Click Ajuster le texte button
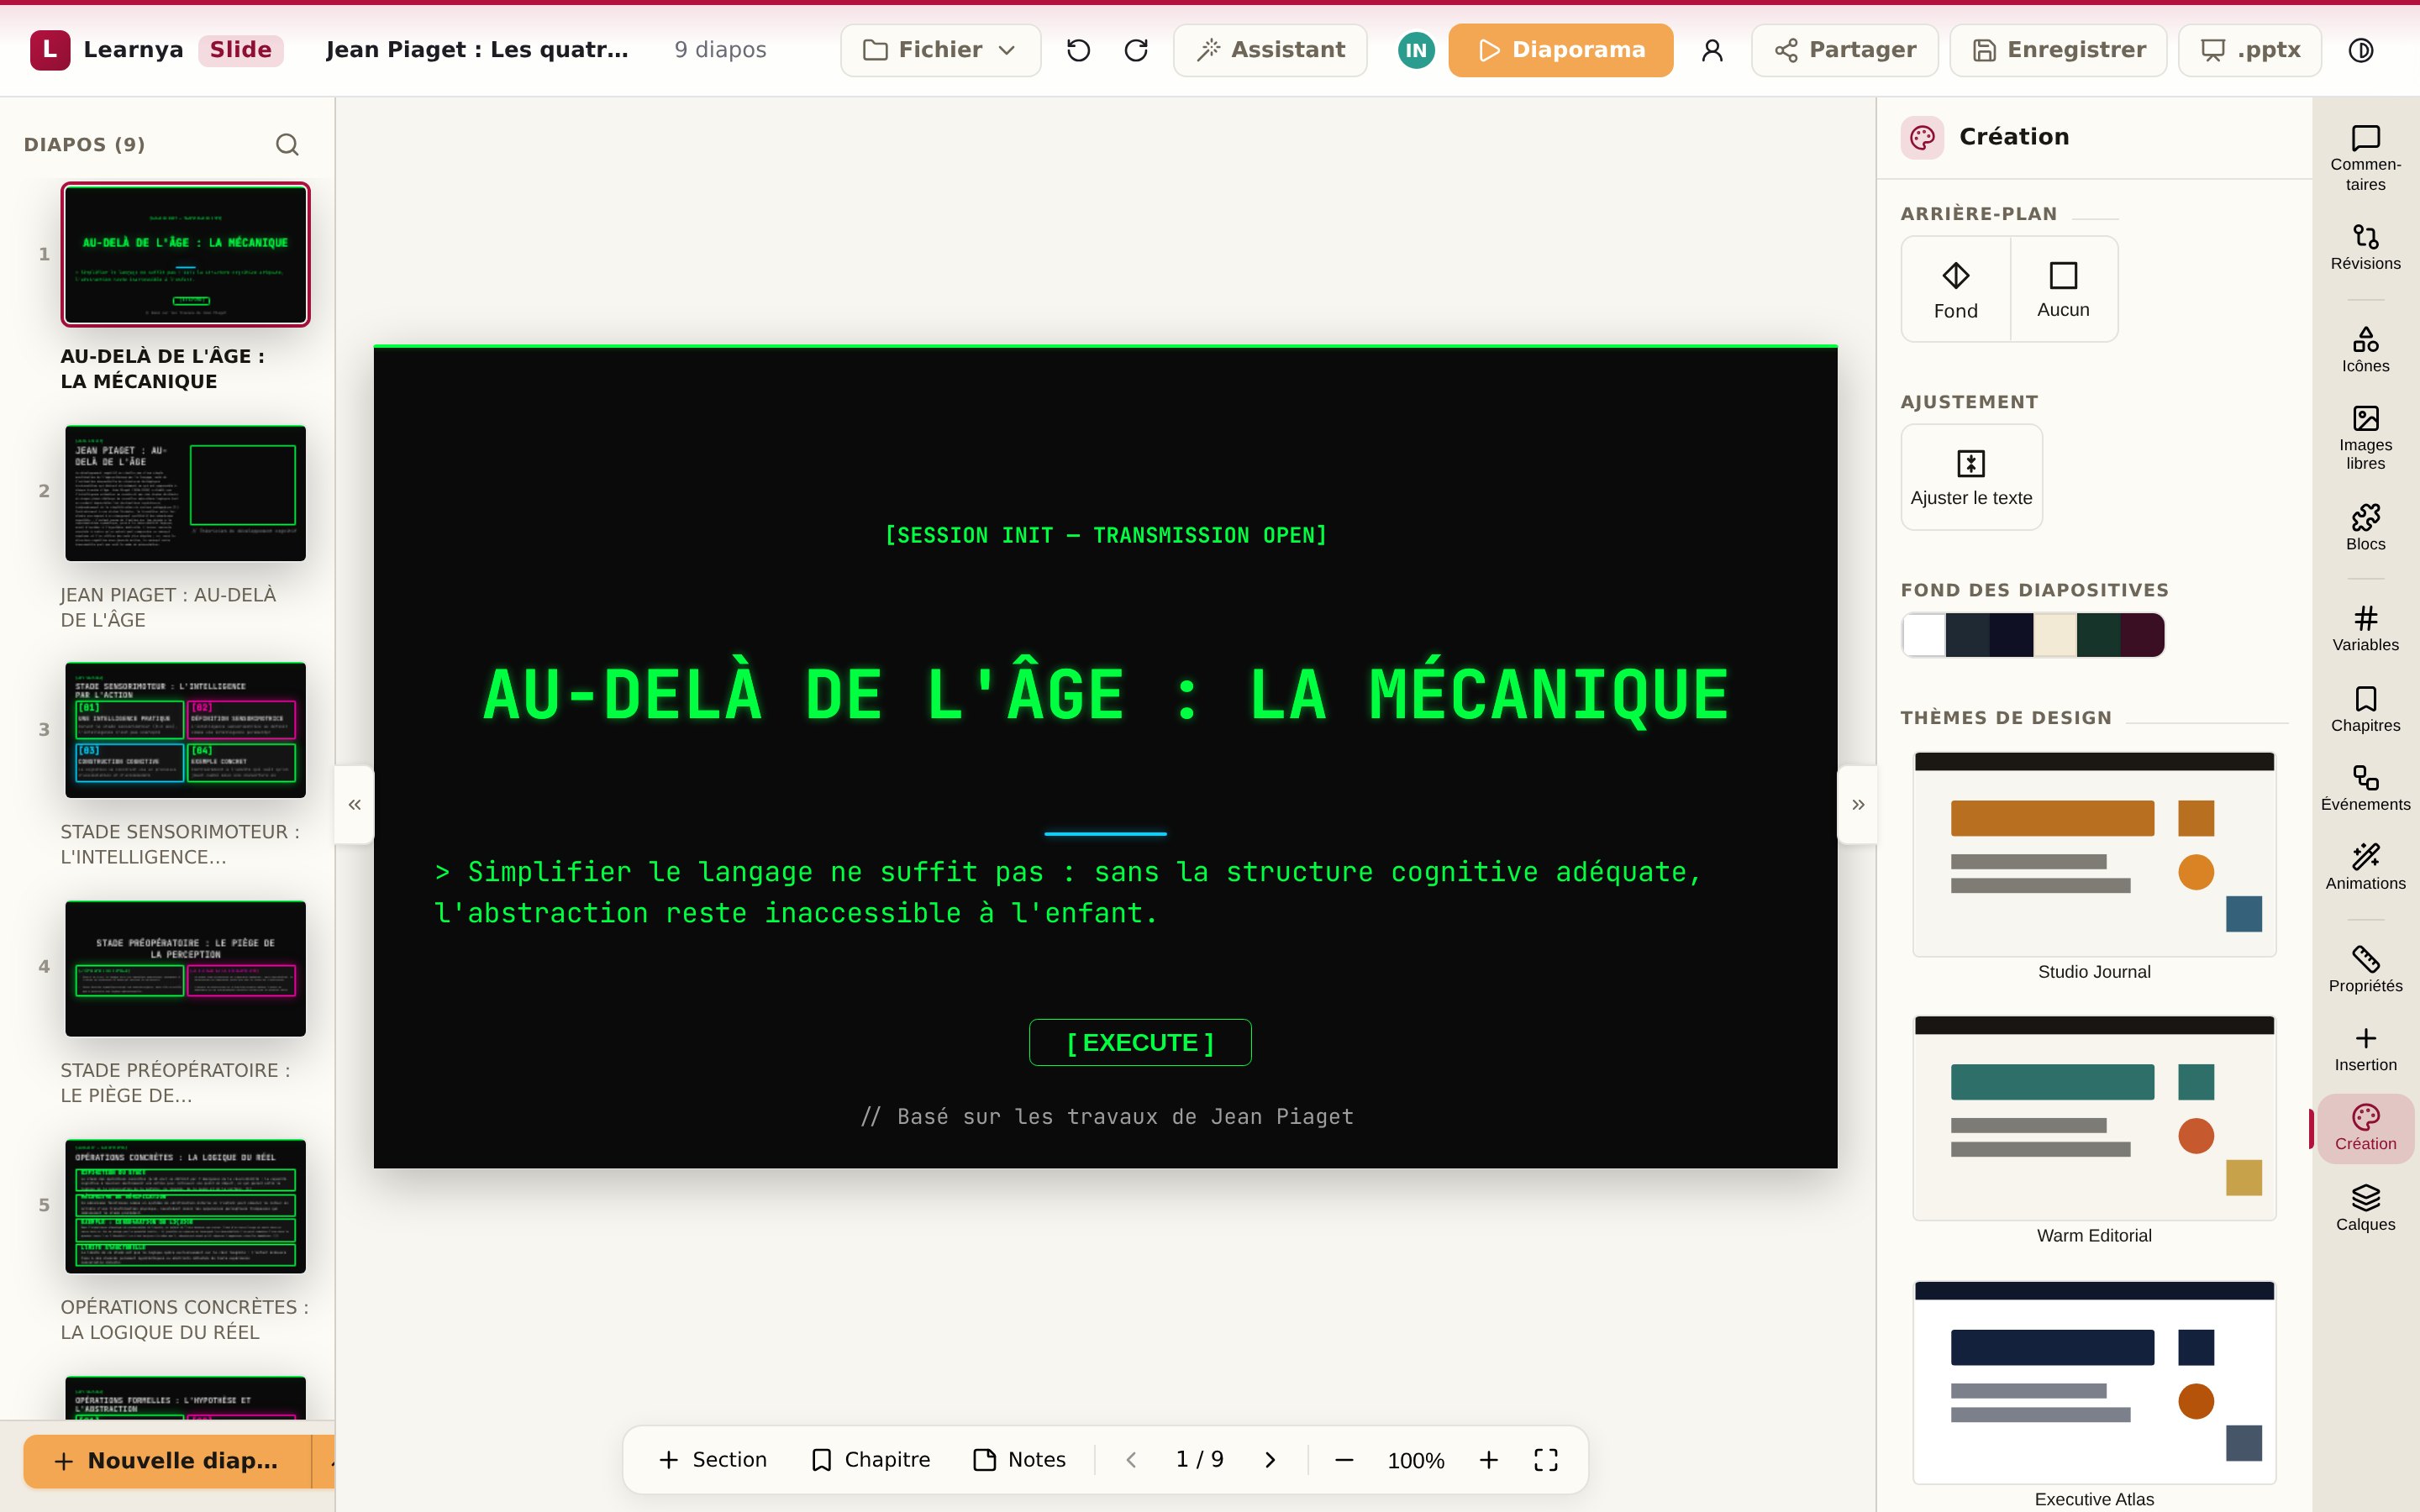This screenshot has width=2420, height=1512. click(1971, 477)
